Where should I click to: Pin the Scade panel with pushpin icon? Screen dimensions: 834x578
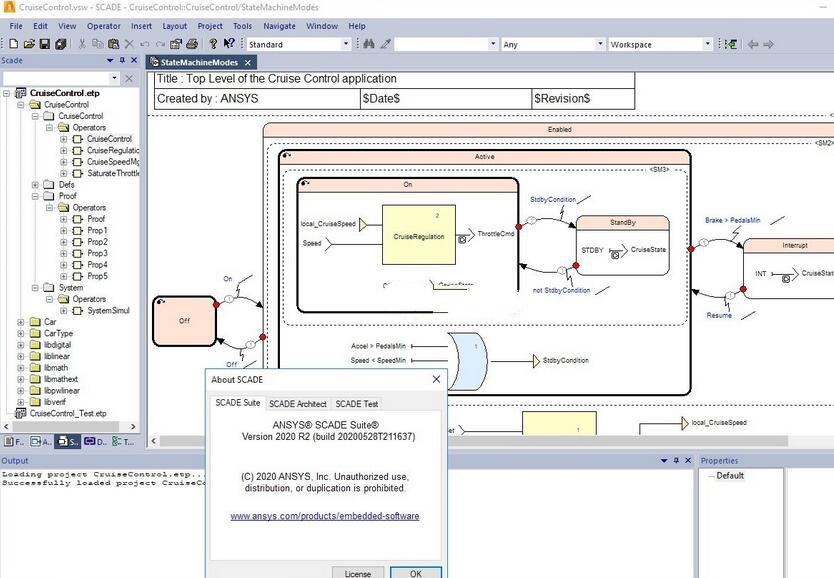(x=122, y=60)
